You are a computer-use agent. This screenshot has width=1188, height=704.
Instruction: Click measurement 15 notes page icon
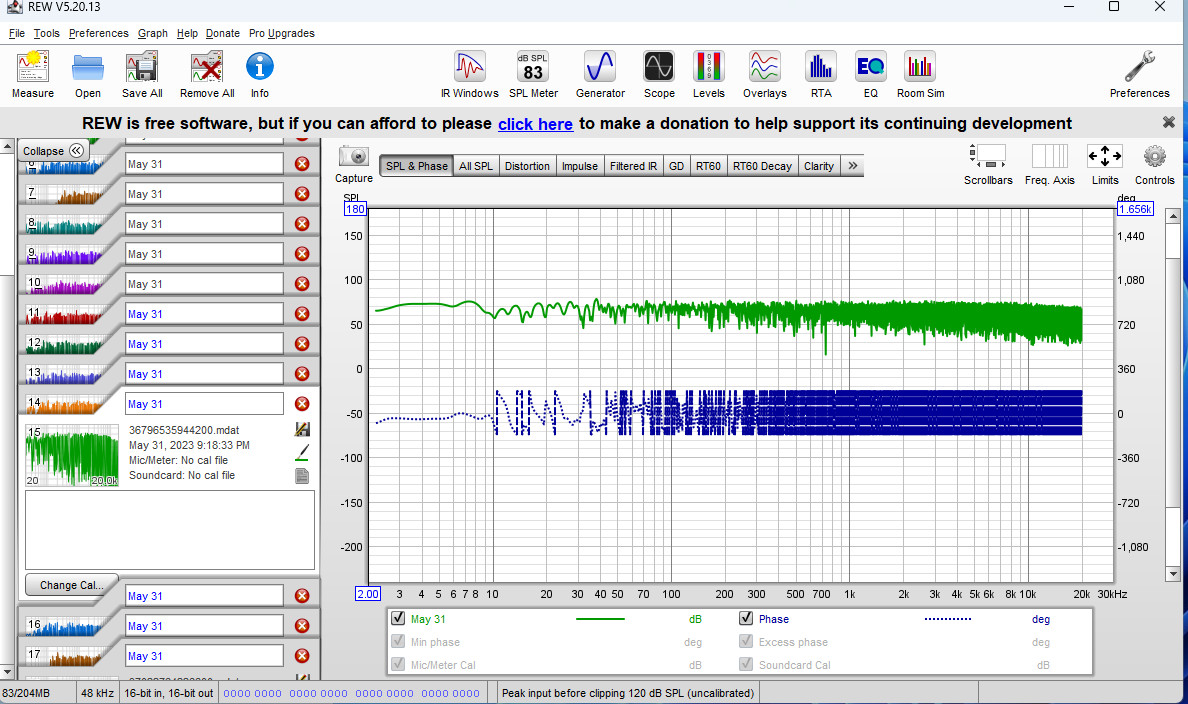(302, 476)
